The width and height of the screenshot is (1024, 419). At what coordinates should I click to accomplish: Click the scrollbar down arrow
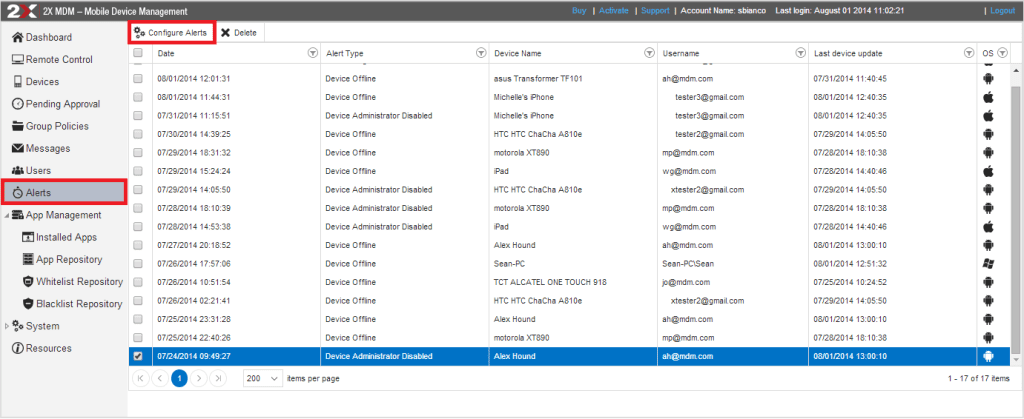1016,360
